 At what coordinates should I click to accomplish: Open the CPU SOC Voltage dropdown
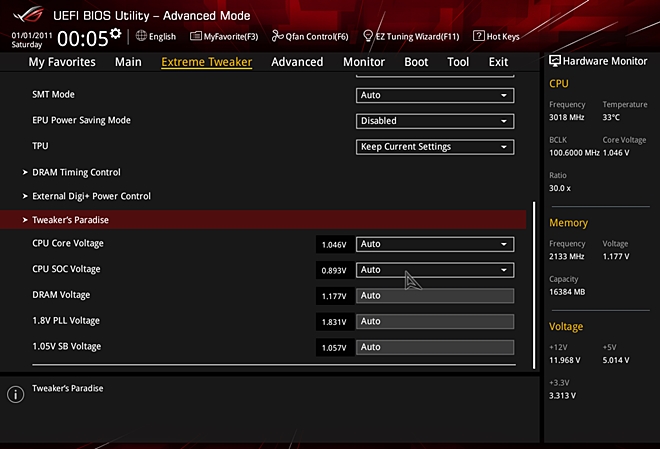pos(435,270)
